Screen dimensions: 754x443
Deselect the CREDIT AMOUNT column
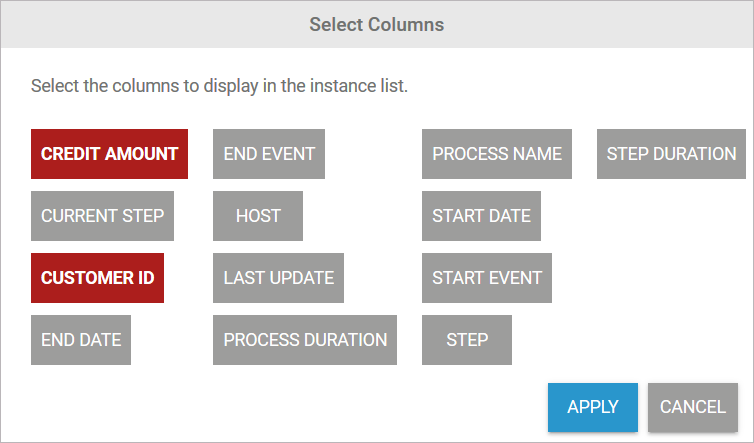[x=109, y=154]
